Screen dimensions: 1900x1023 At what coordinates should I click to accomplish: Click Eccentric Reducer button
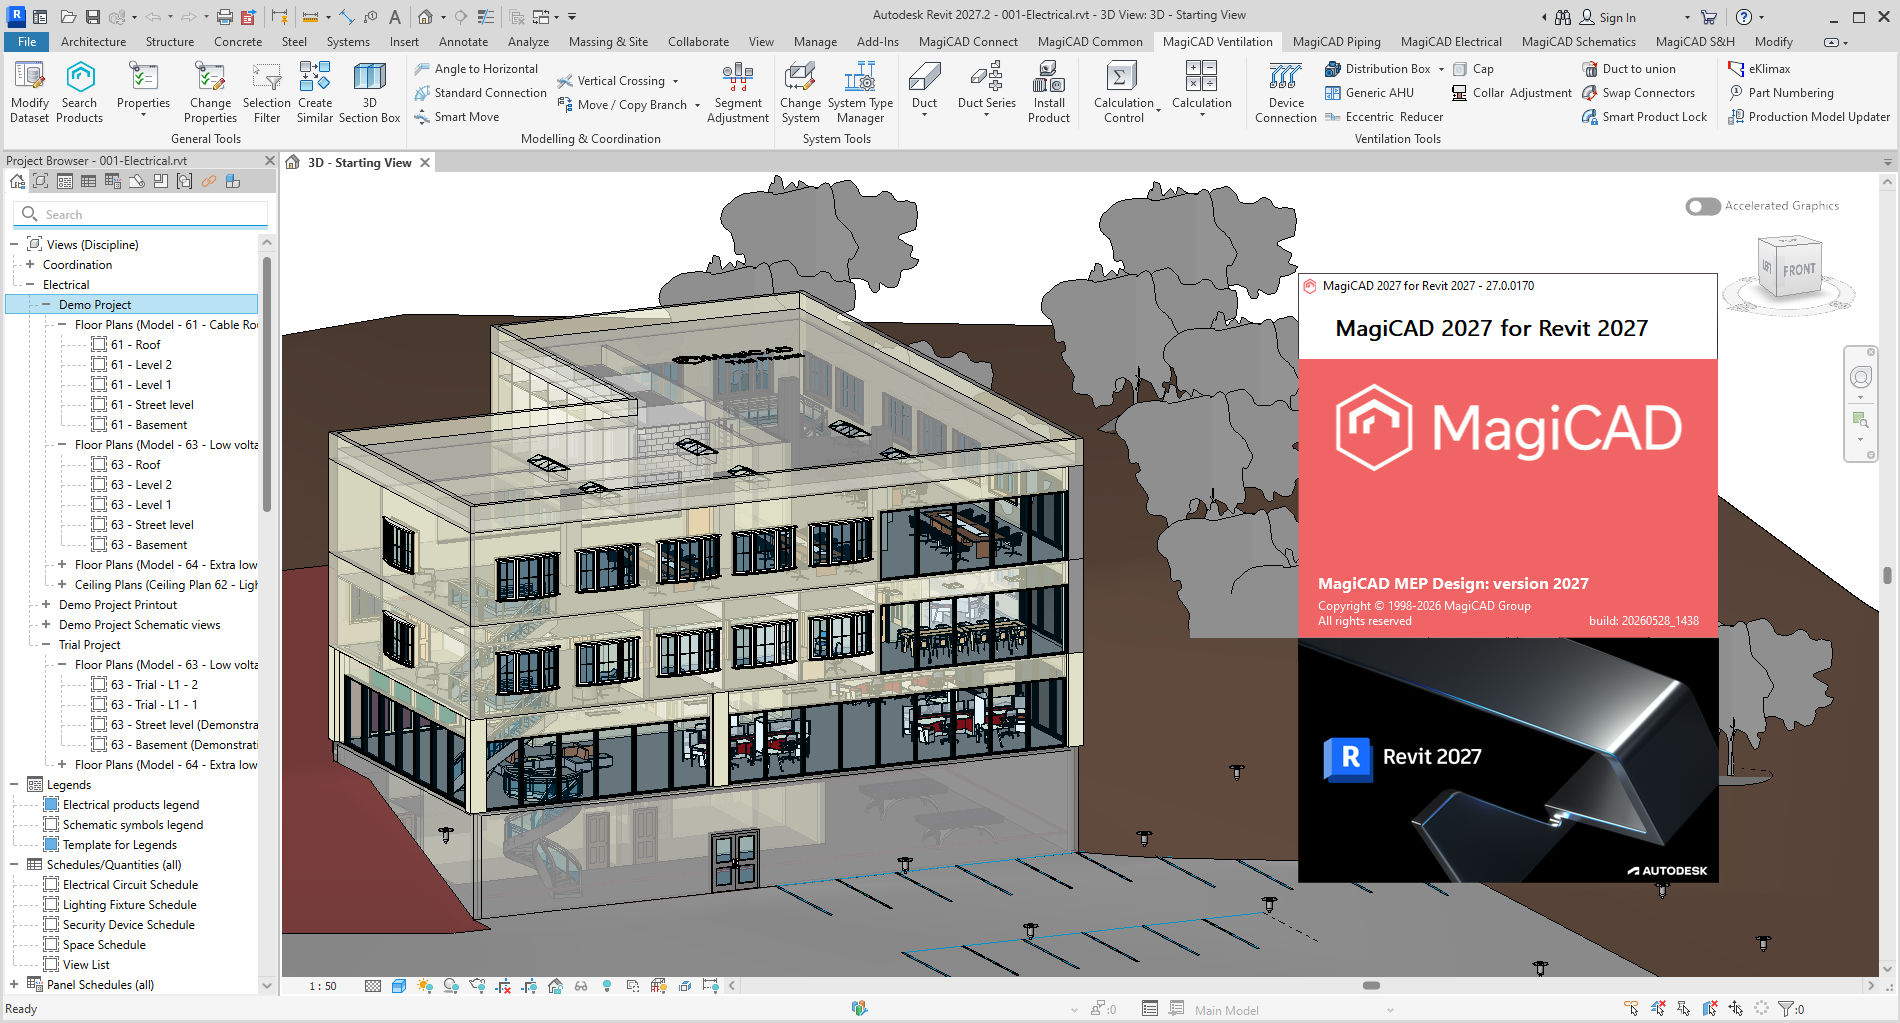pyautogui.click(x=1384, y=117)
